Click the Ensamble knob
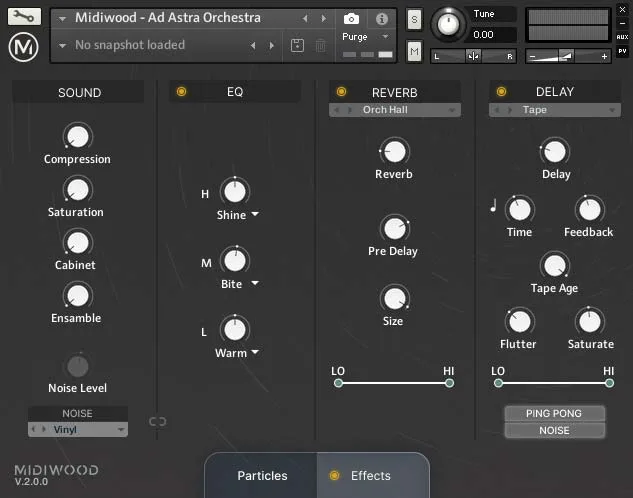The image size is (633, 498). [x=78, y=295]
